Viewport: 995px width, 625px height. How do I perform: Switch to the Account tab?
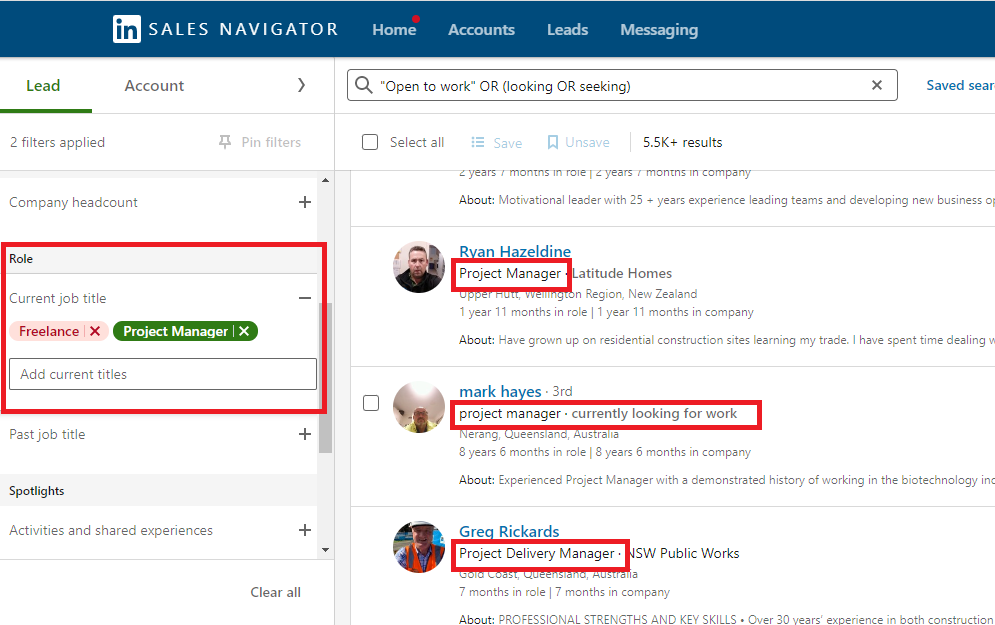tap(154, 86)
